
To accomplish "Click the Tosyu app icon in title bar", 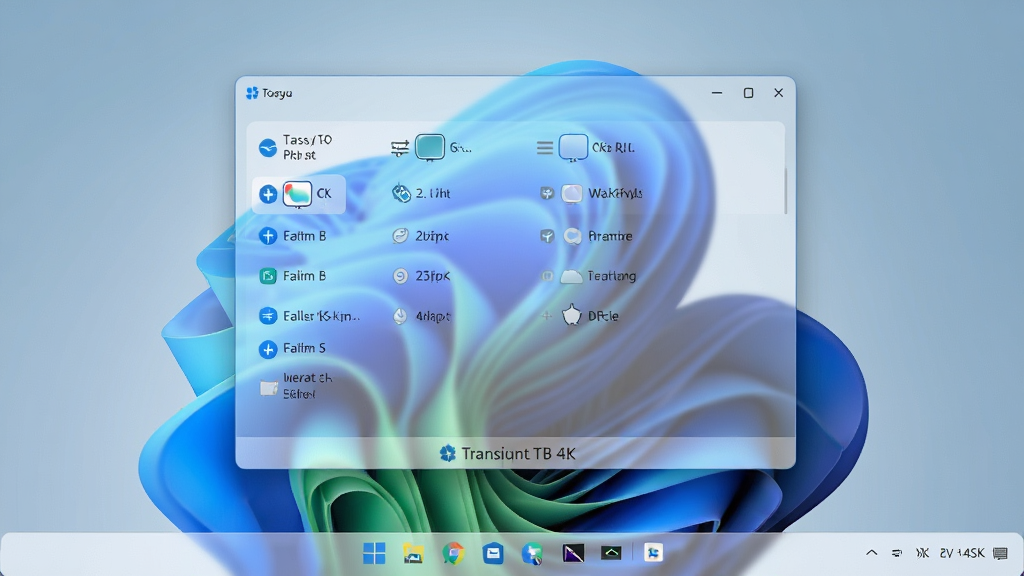I will click(252, 93).
